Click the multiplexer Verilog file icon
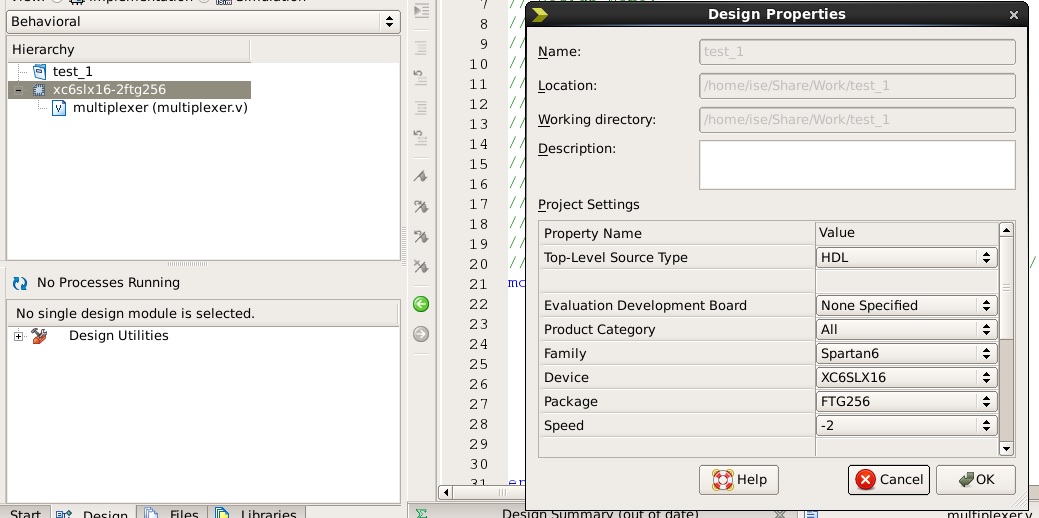Image resolution: width=1039 pixels, height=518 pixels. pyautogui.click(x=59, y=108)
